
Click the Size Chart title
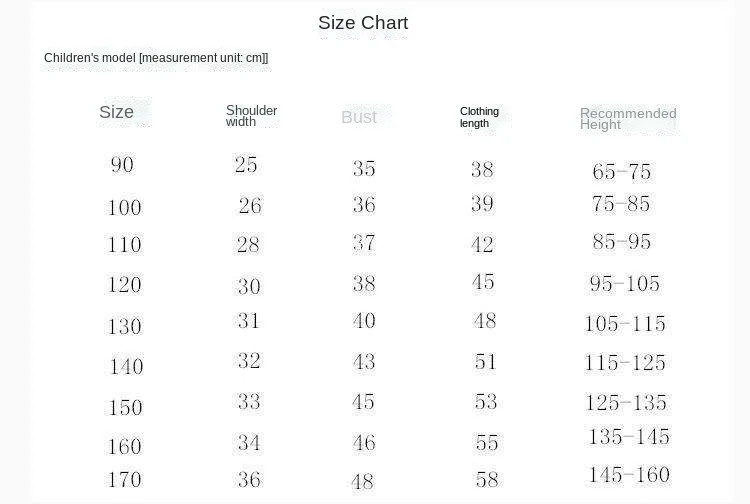(x=363, y=22)
